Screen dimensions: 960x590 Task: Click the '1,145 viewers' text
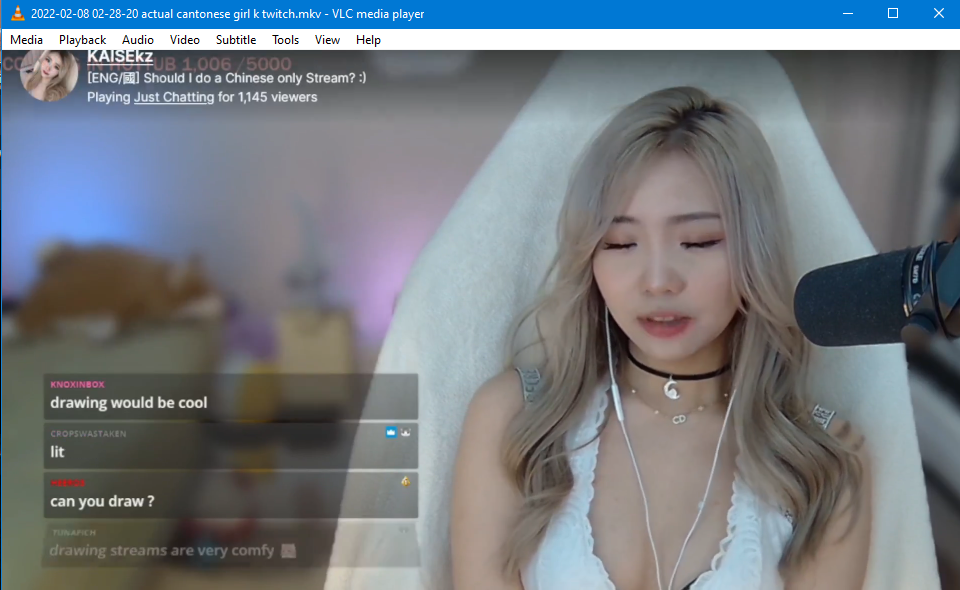[x=277, y=97]
